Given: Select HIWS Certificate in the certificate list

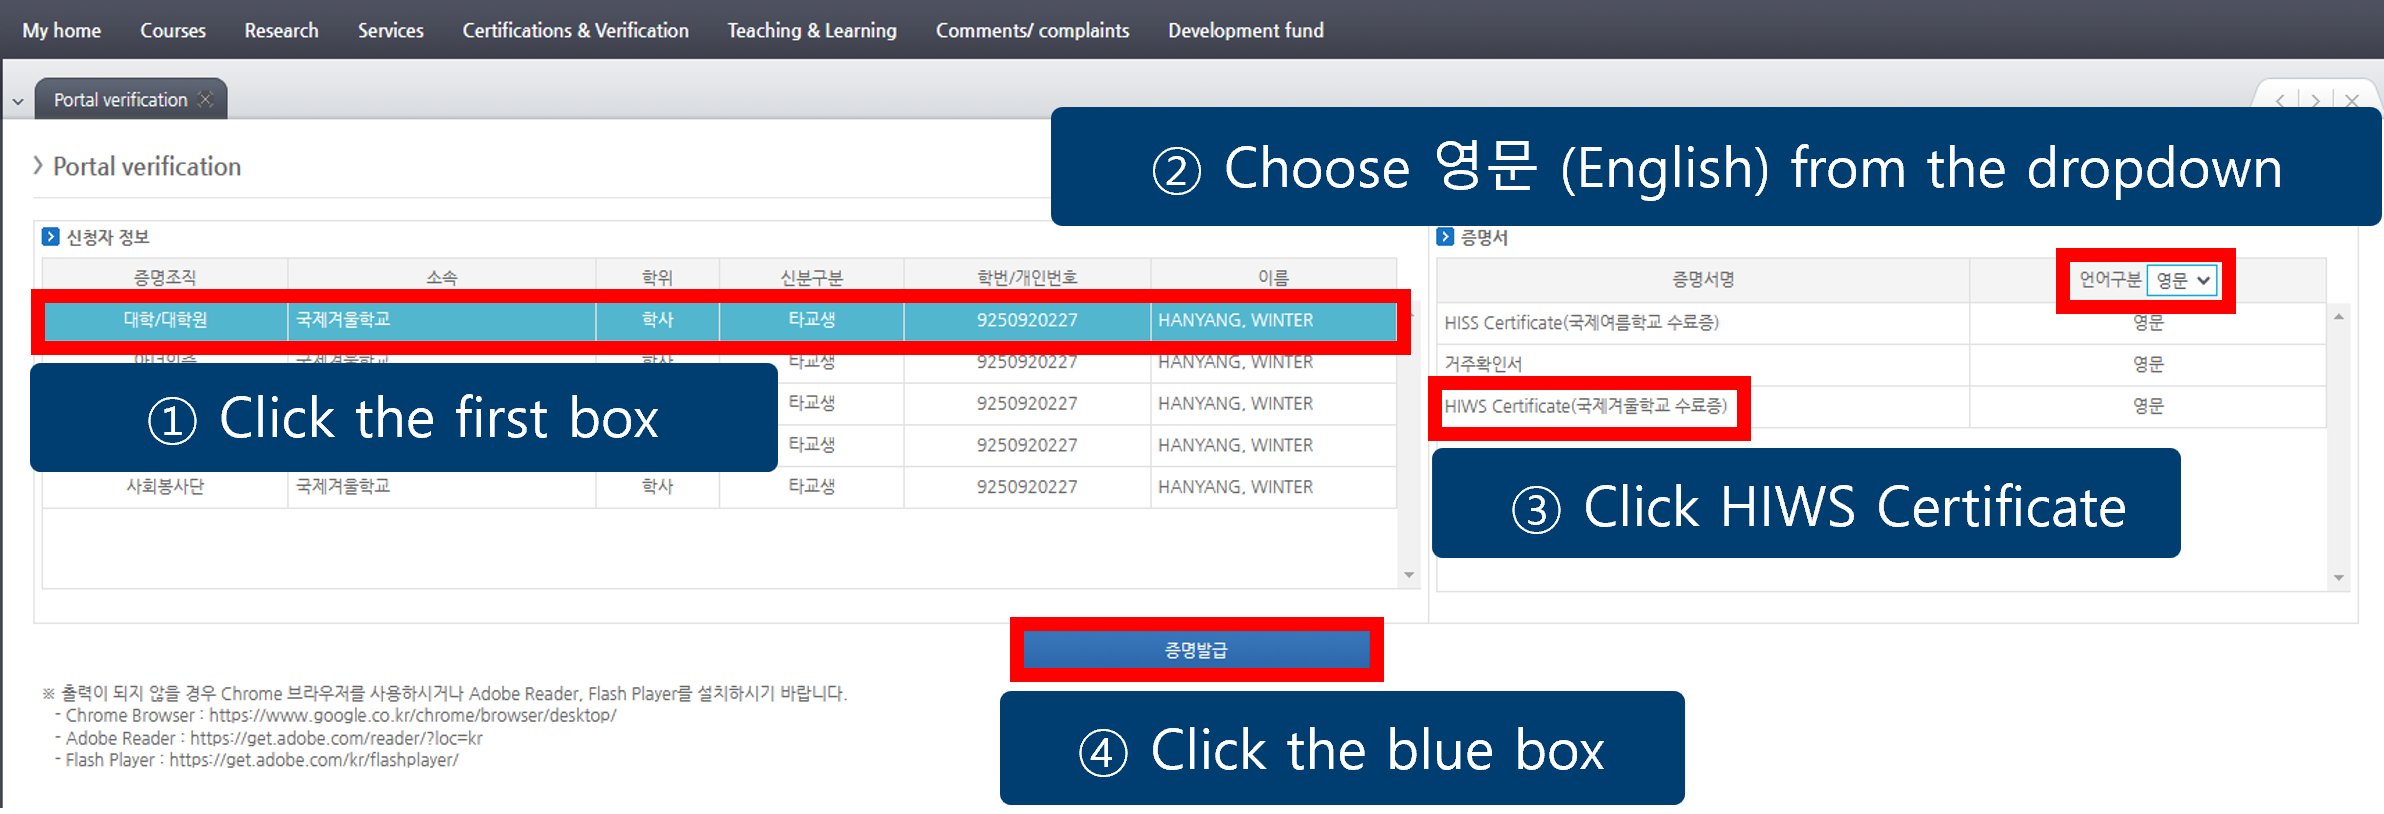Looking at the screenshot, I should pyautogui.click(x=1585, y=406).
